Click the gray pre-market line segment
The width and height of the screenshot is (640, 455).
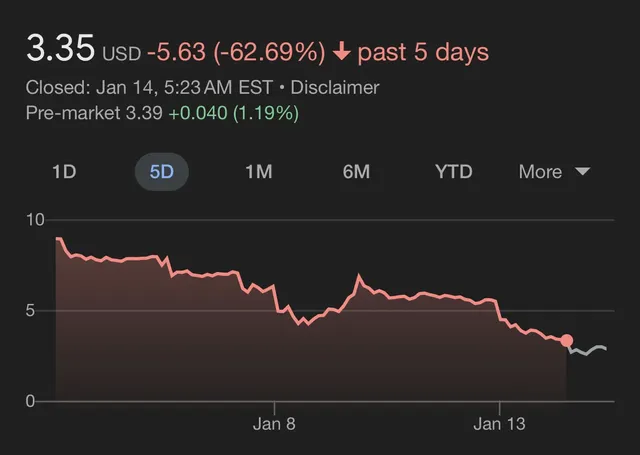[589, 350]
